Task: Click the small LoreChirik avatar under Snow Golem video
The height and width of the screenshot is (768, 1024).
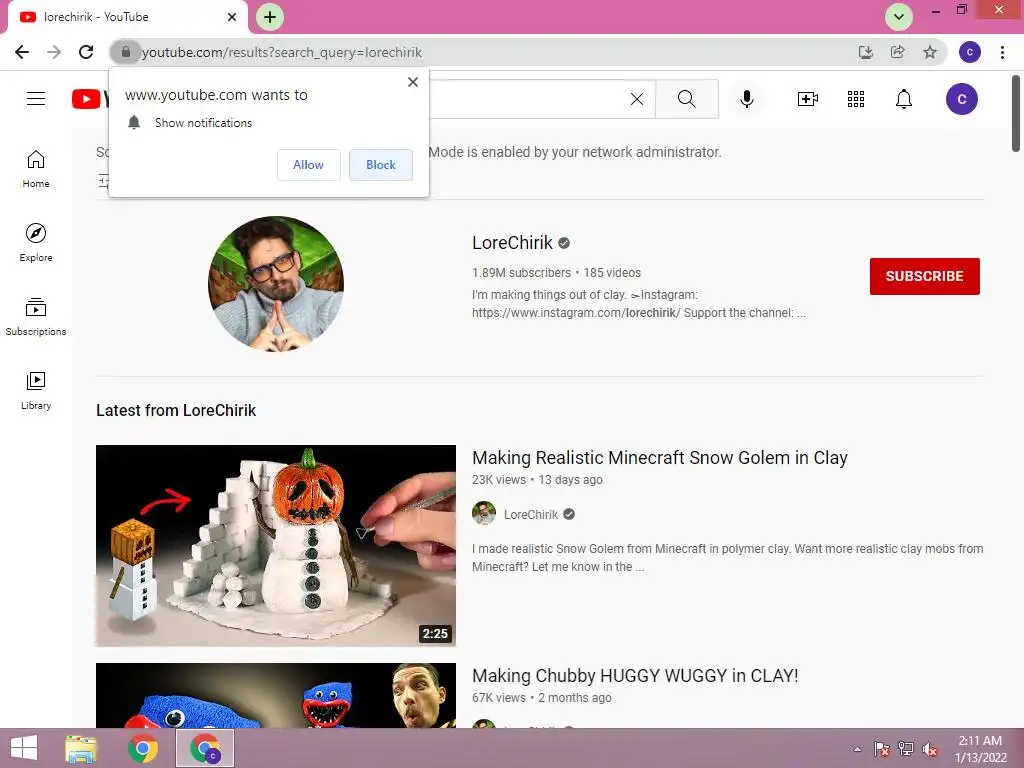Action: (484, 514)
